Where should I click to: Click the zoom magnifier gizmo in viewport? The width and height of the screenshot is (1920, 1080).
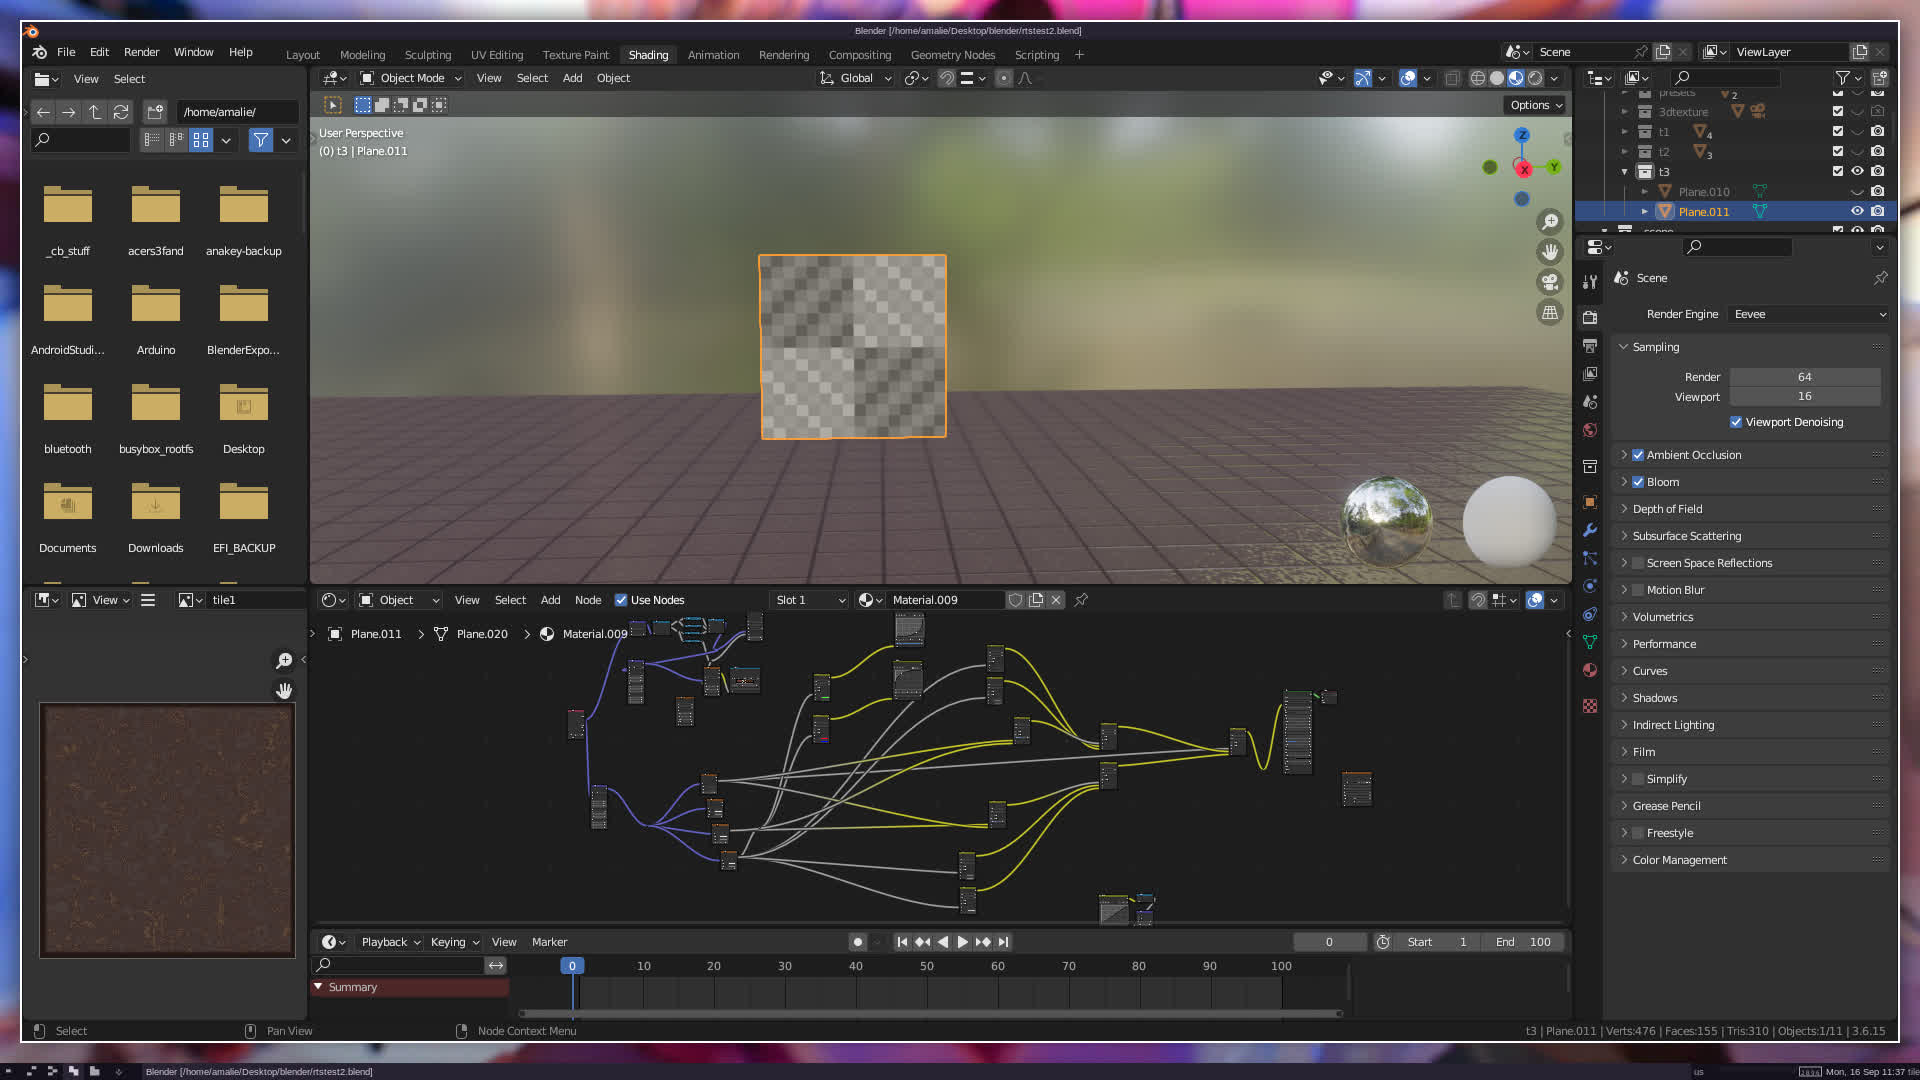1550,222
